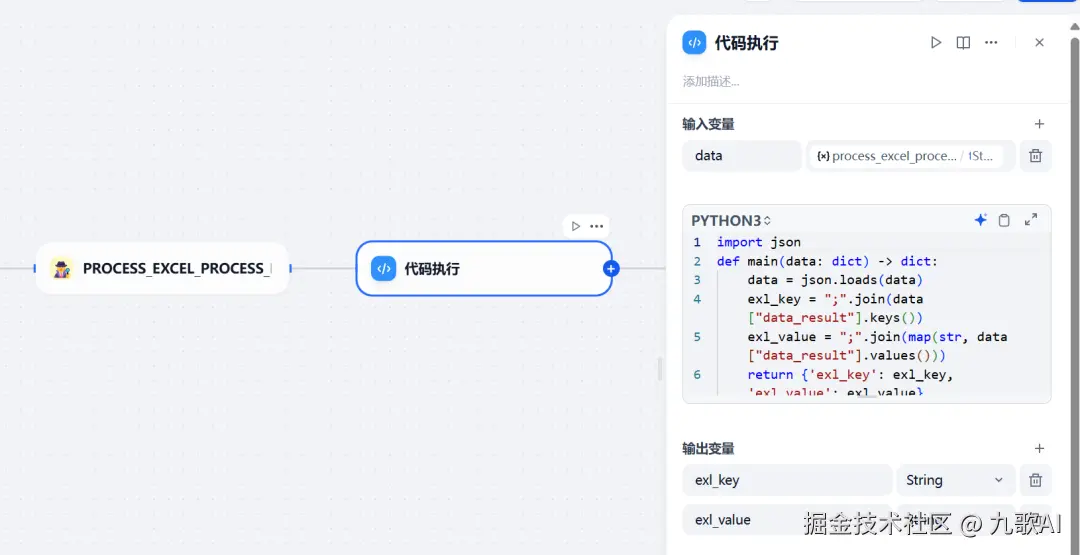Click the panel resize handle on left edge

coord(660,368)
